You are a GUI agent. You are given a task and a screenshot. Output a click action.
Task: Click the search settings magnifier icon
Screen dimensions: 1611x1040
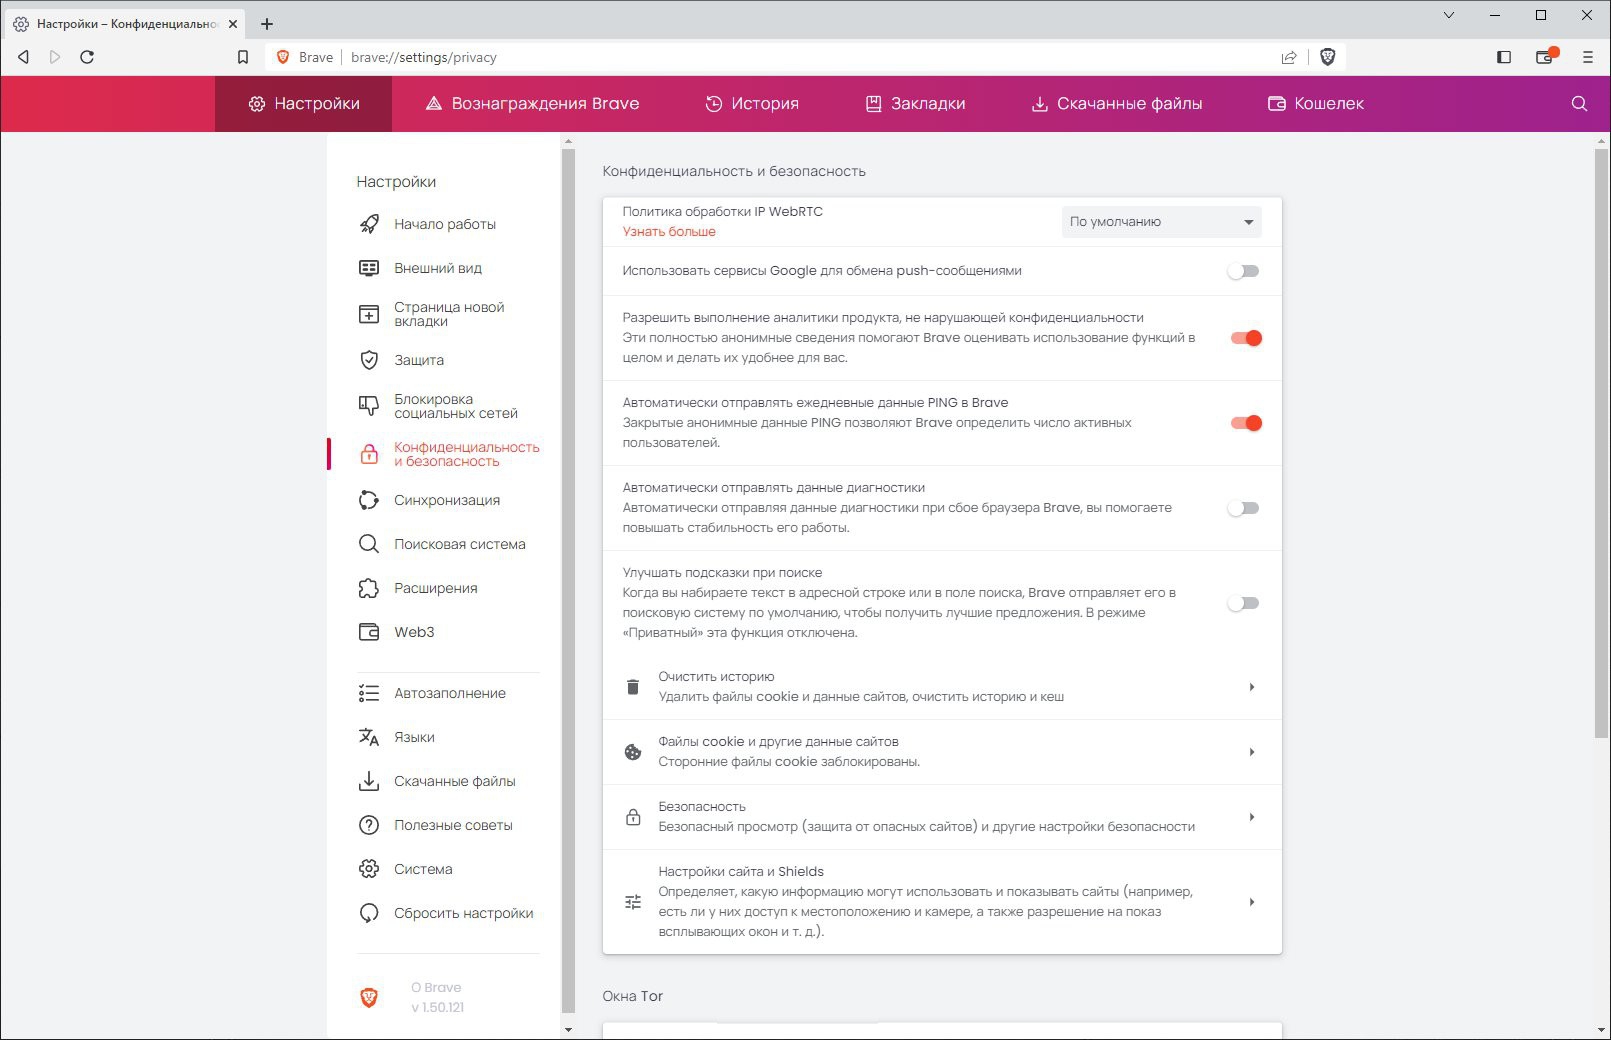tap(1579, 103)
